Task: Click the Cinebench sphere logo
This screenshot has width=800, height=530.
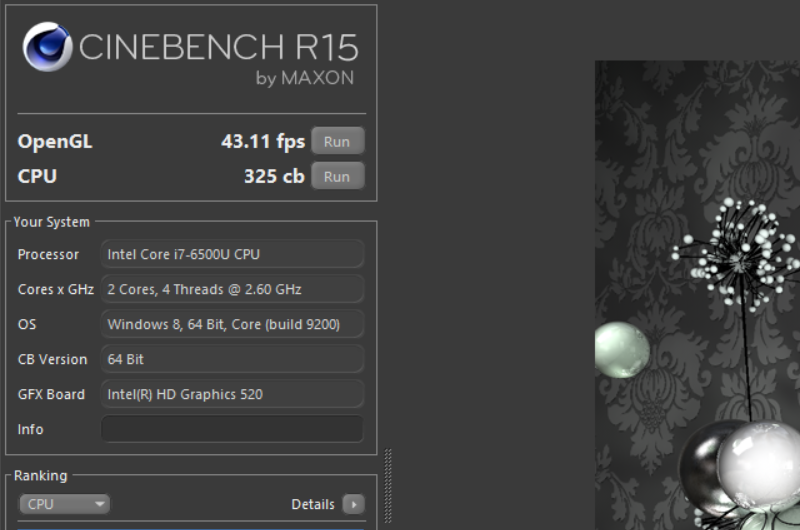Action: (x=47, y=46)
